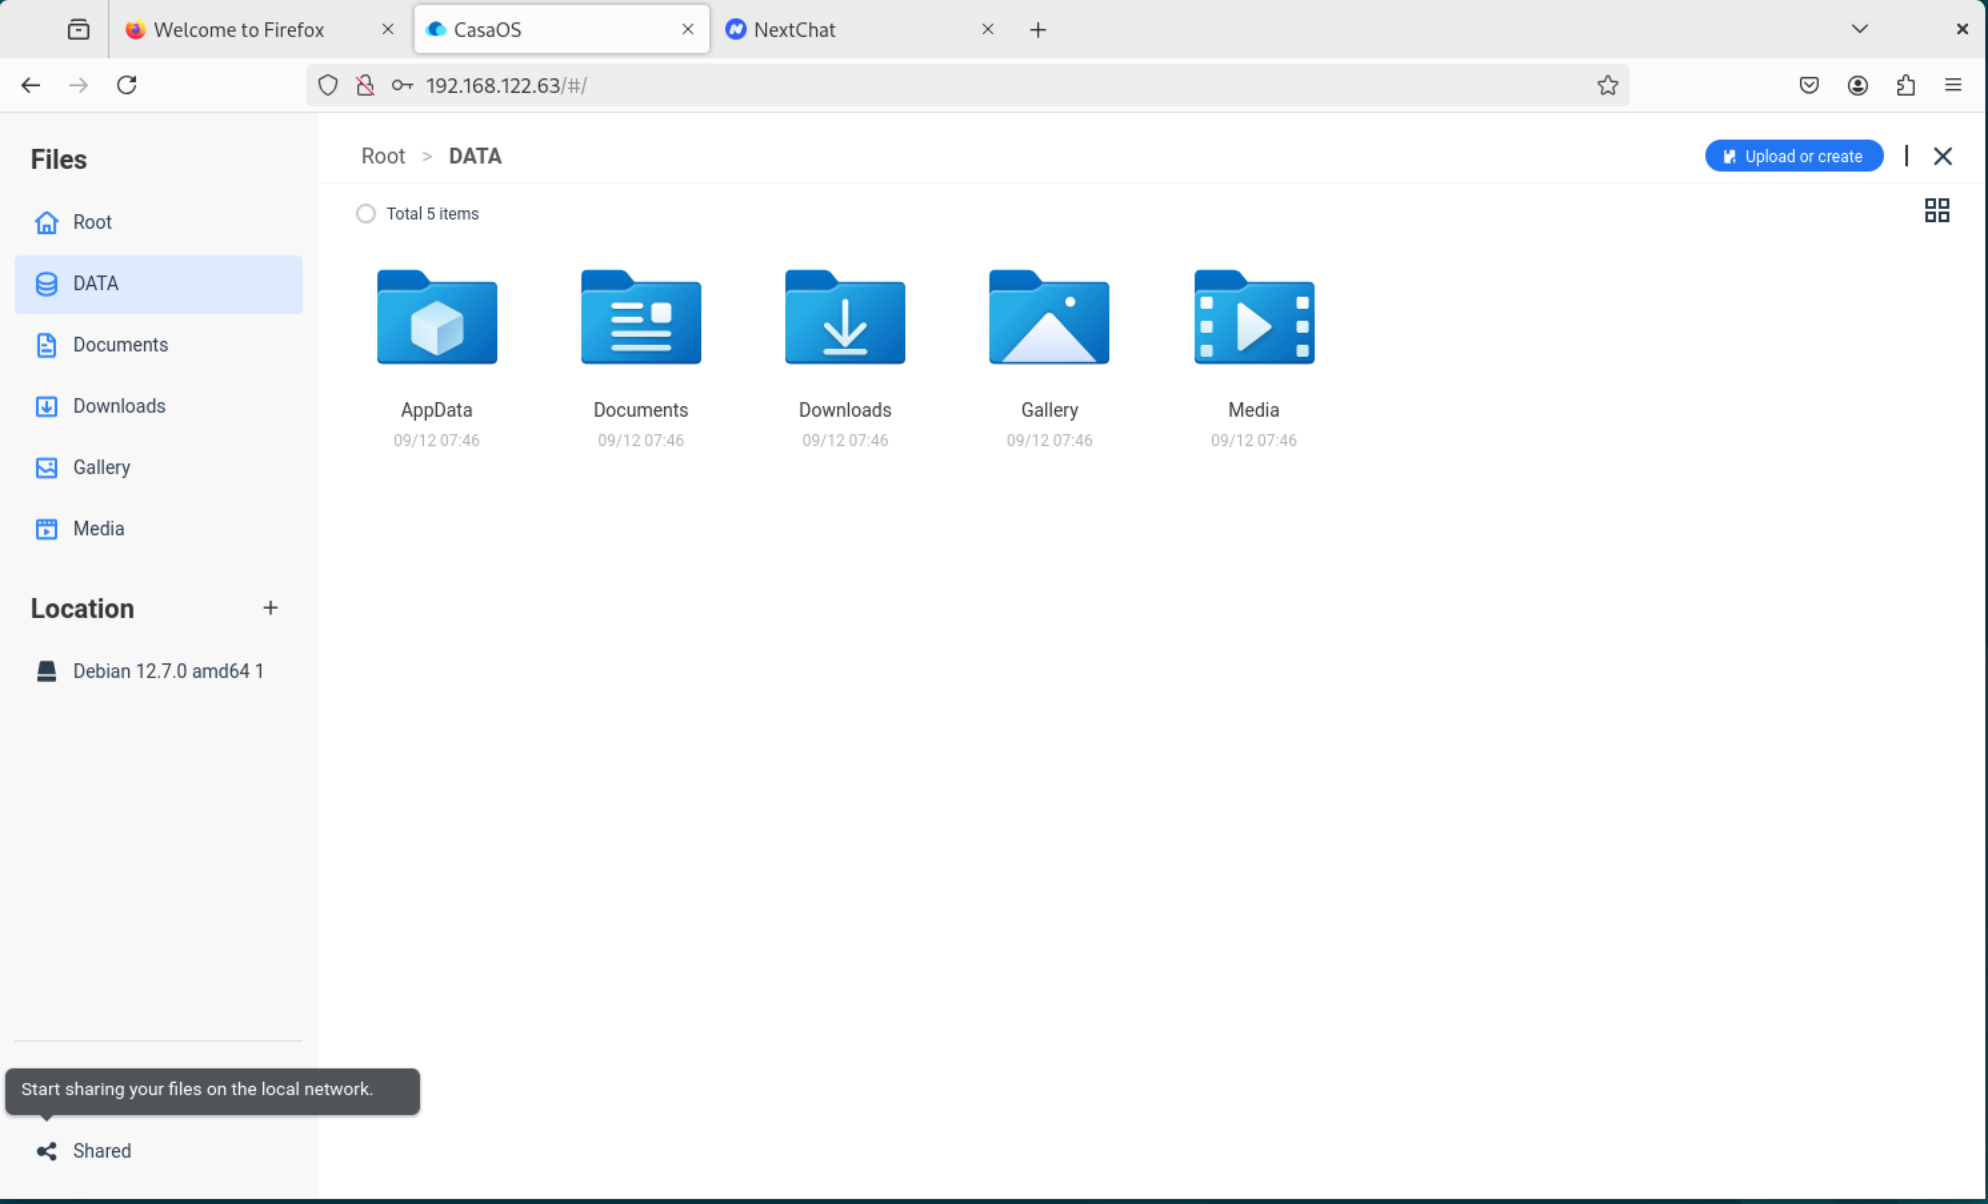Select all items with the circle checkbox

[x=365, y=213]
